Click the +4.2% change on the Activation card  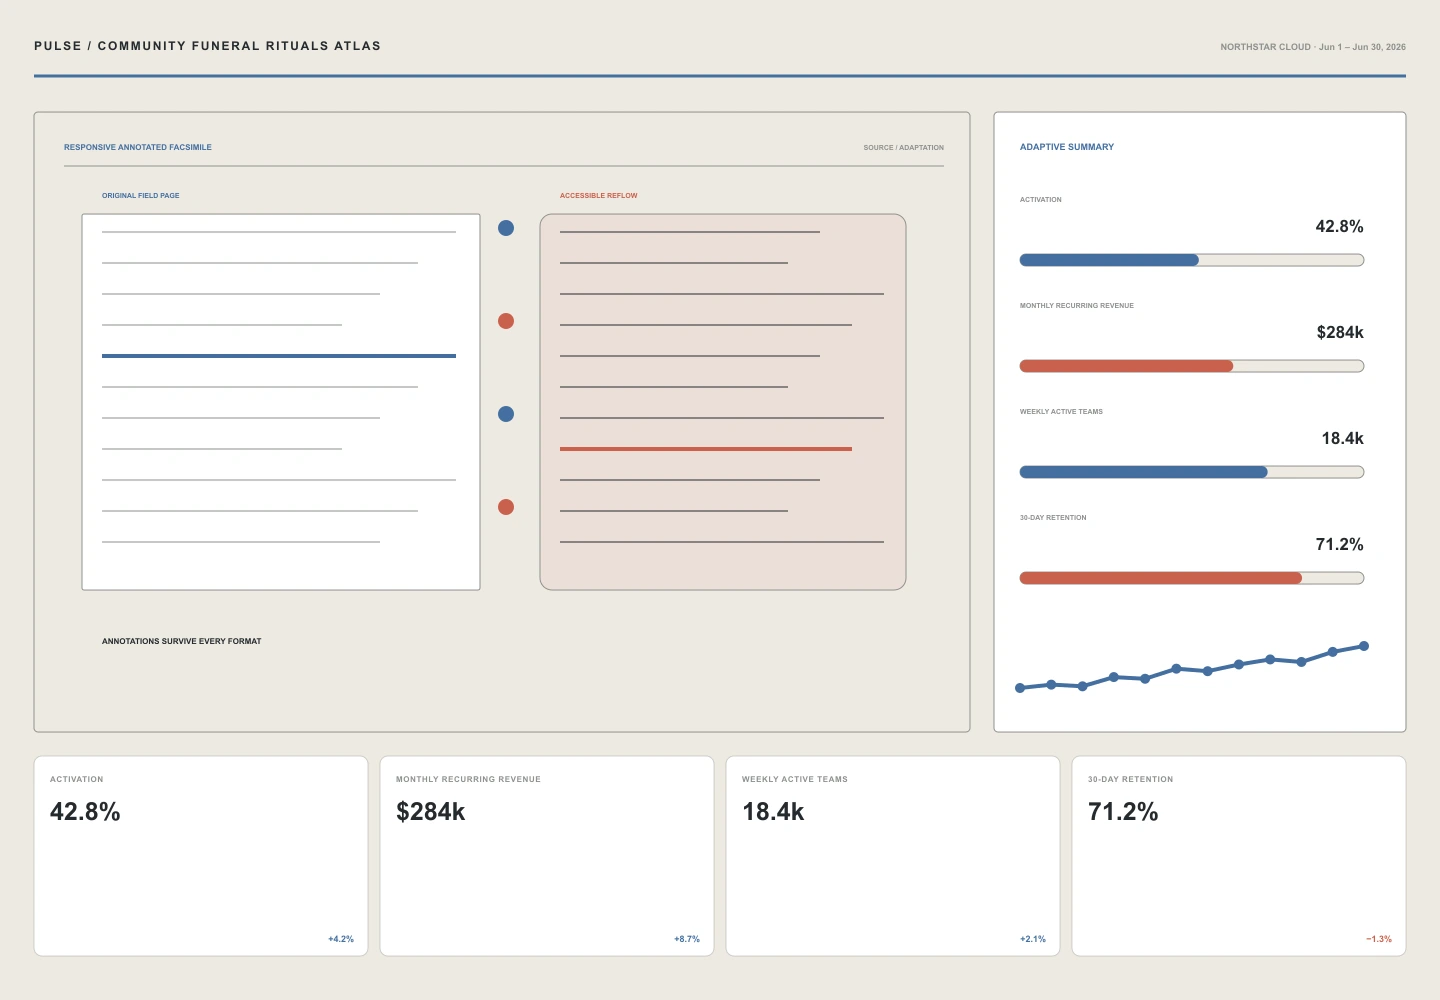(341, 939)
